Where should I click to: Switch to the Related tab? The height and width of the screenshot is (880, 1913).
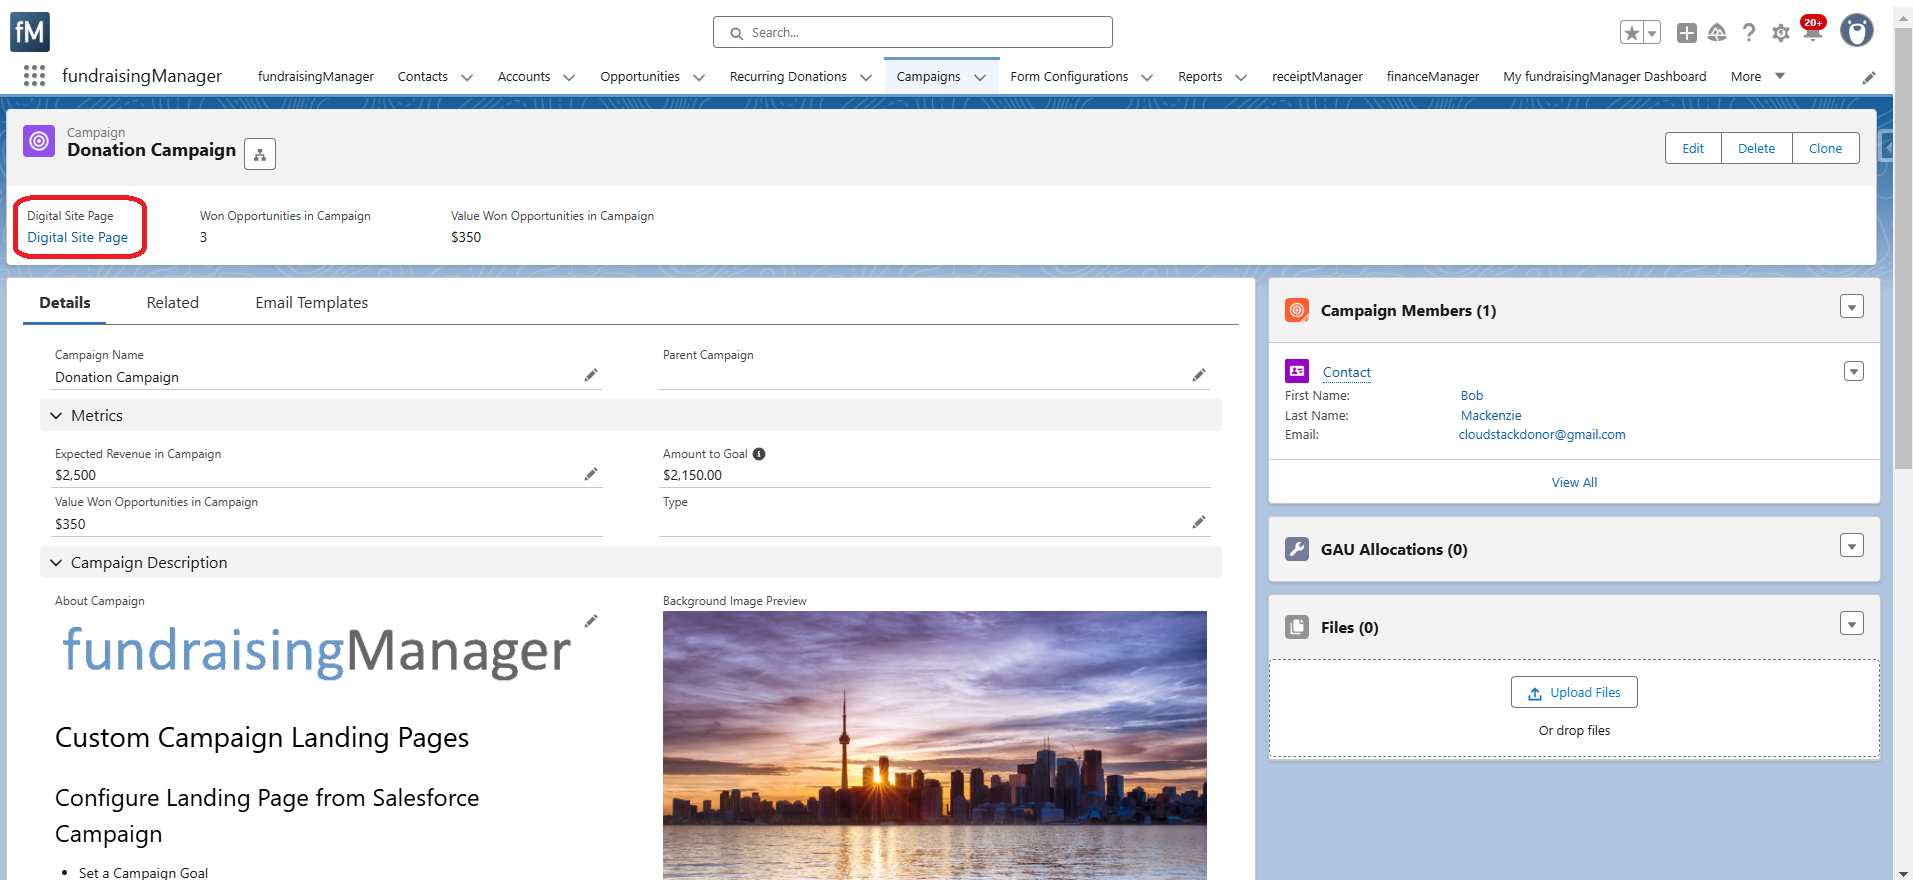(x=173, y=302)
